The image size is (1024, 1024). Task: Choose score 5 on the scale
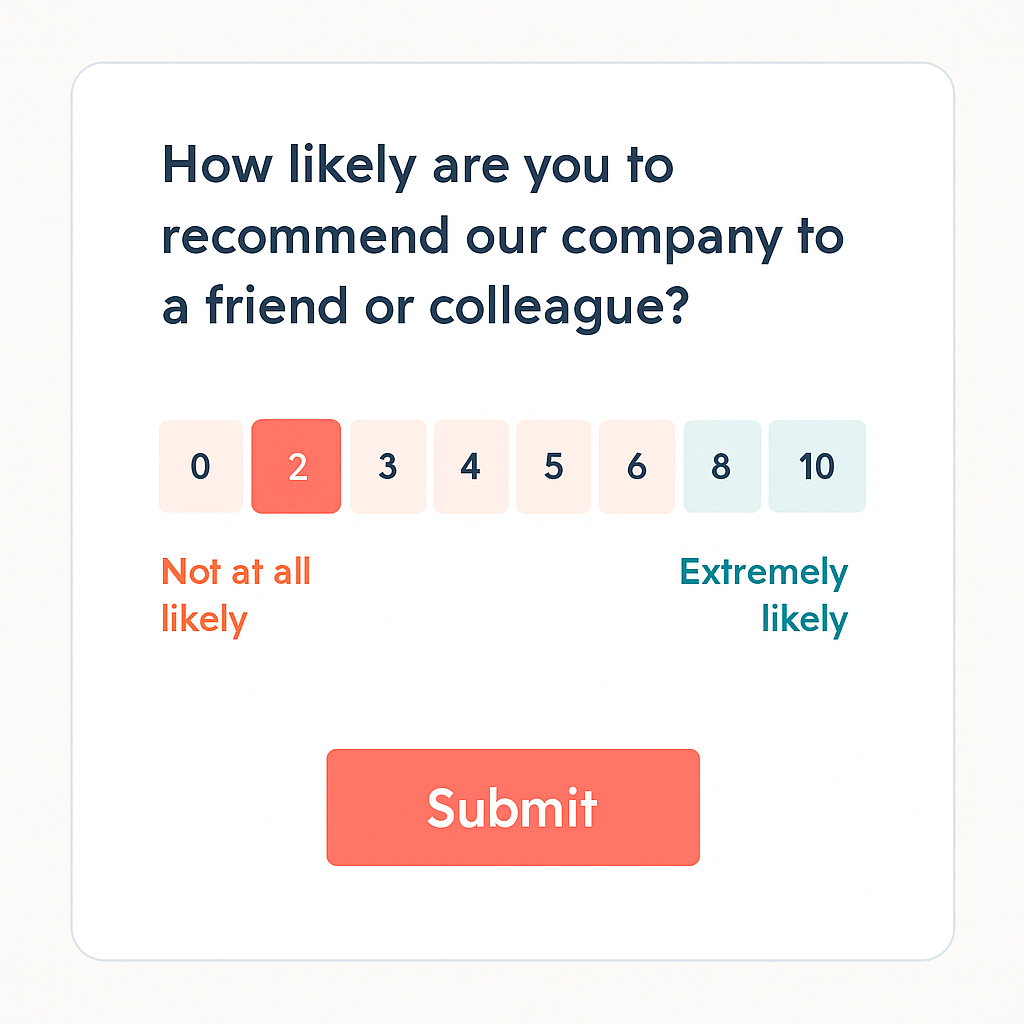pos(554,466)
